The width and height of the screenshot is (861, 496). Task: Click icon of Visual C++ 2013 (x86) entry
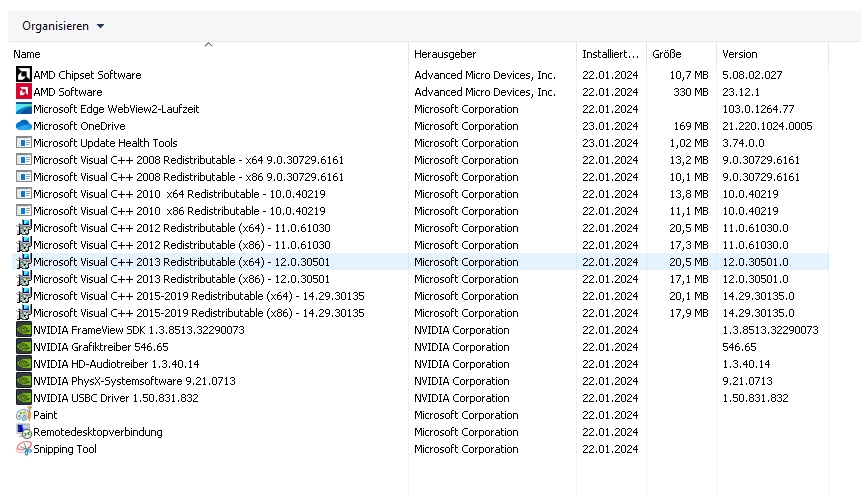click(24, 279)
